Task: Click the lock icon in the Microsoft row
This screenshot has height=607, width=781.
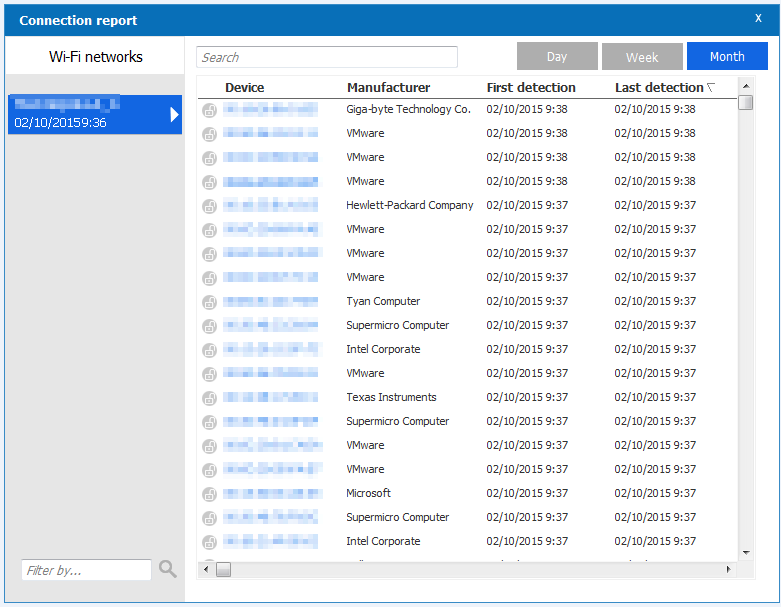Action: pyautogui.click(x=209, y=494)
